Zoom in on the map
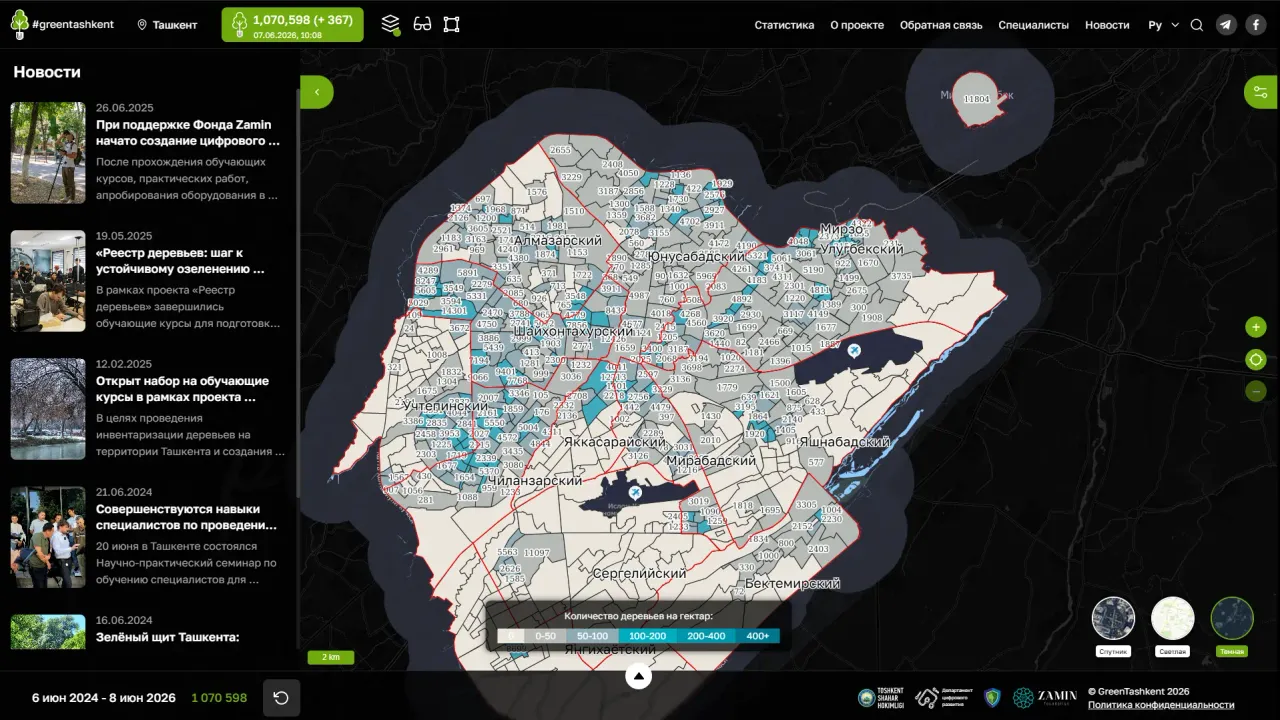The width and height of the screenshot is (1280, 720). click(x=1256, y=327)
